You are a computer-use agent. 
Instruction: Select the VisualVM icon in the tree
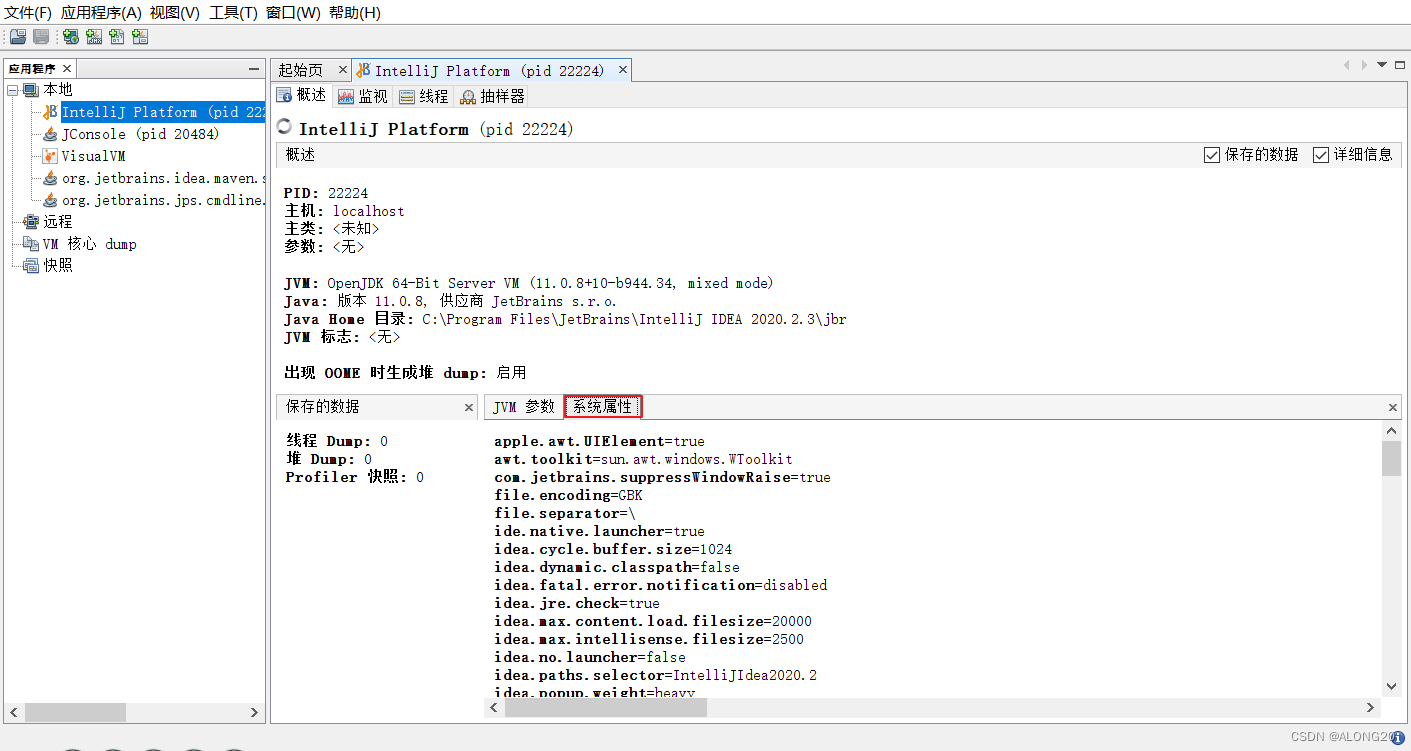[x=50, y=156]
